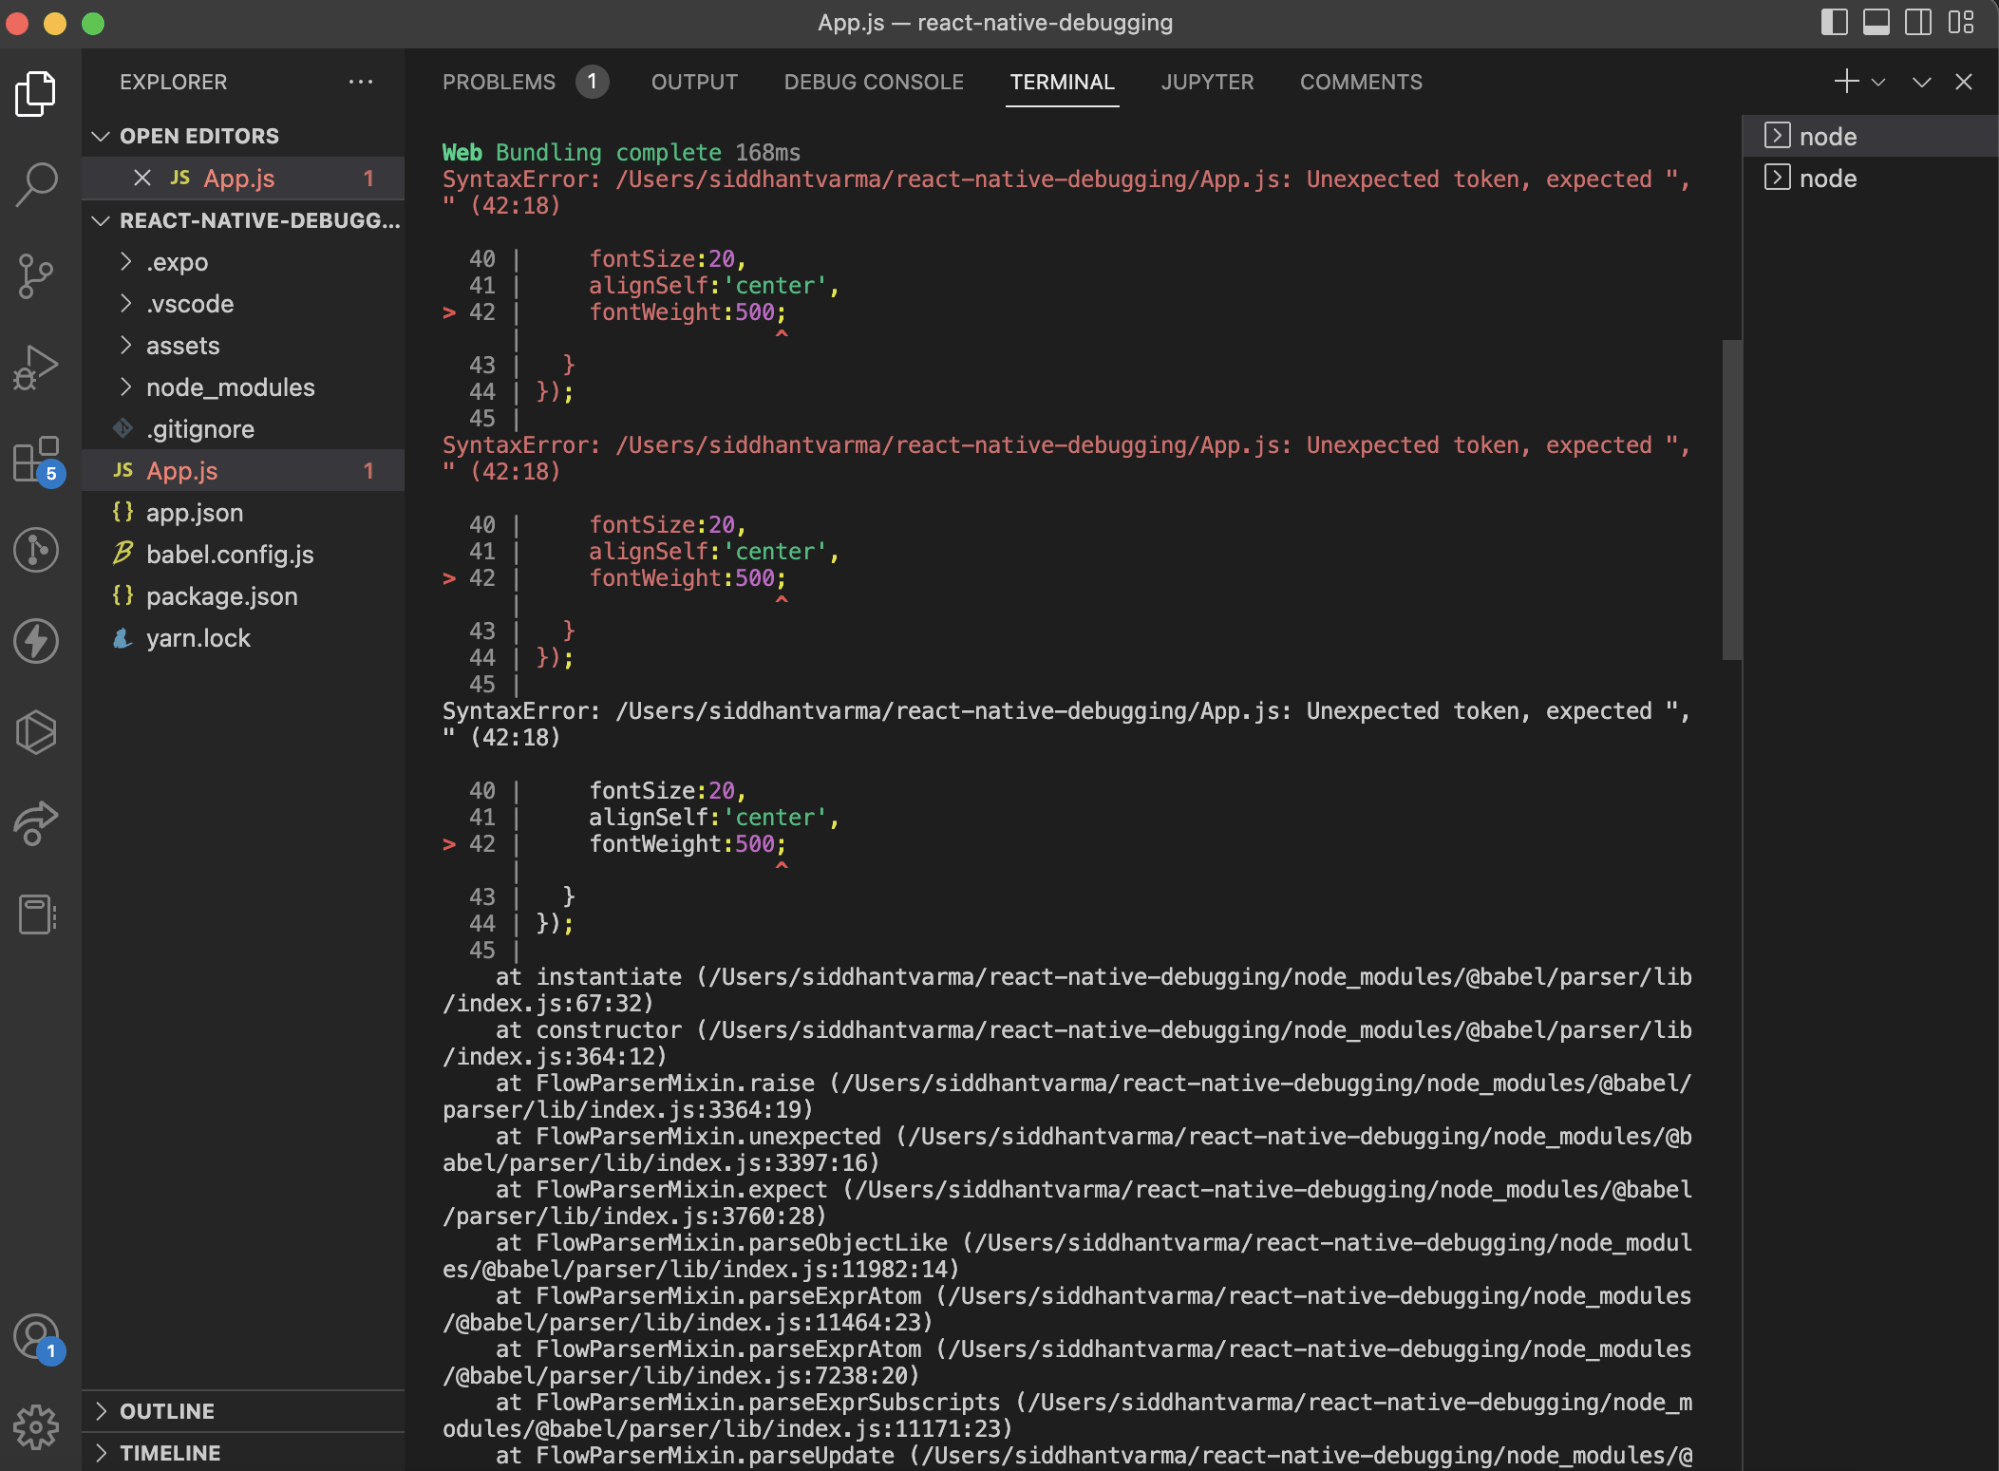
Task: Open the Manage settings gear
Action: tap(36, 1427)
